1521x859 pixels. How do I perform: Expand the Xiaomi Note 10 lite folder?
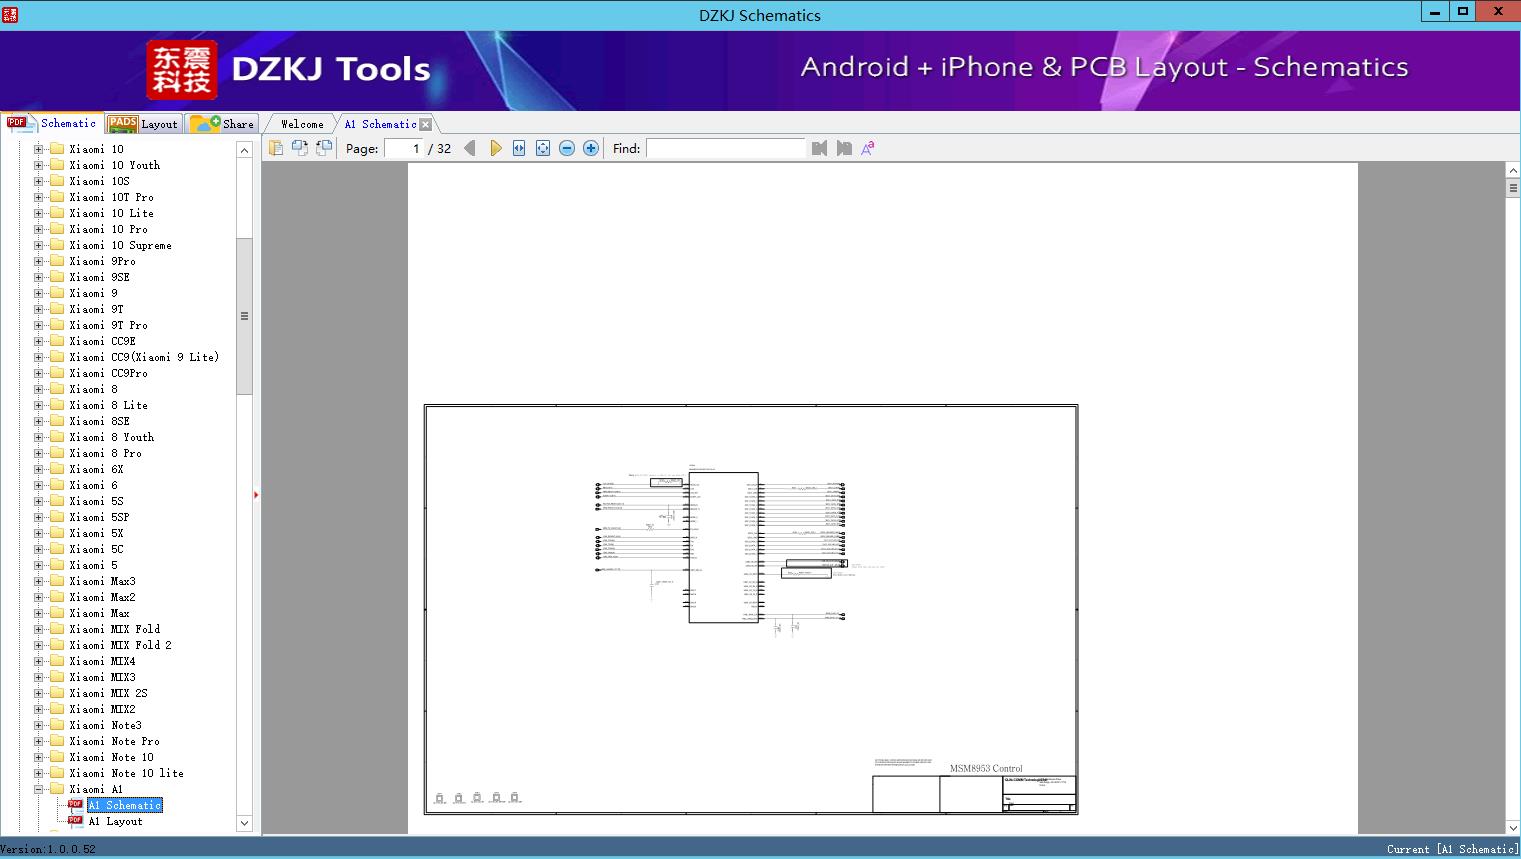[39, 773]
